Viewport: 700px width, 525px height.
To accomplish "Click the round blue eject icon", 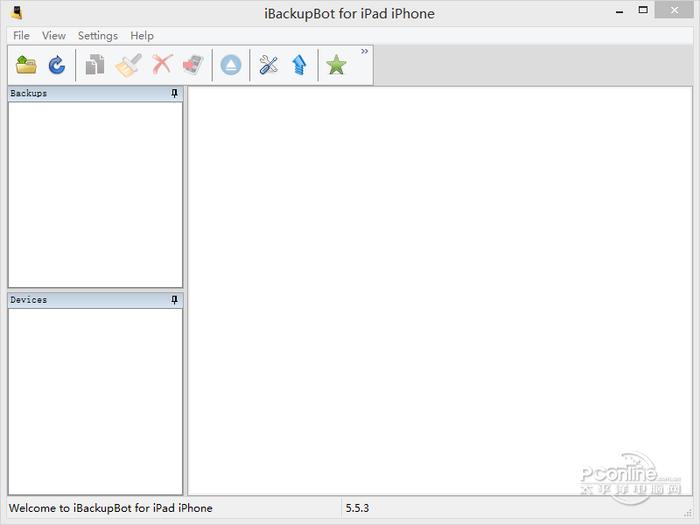I will point(231,65).
